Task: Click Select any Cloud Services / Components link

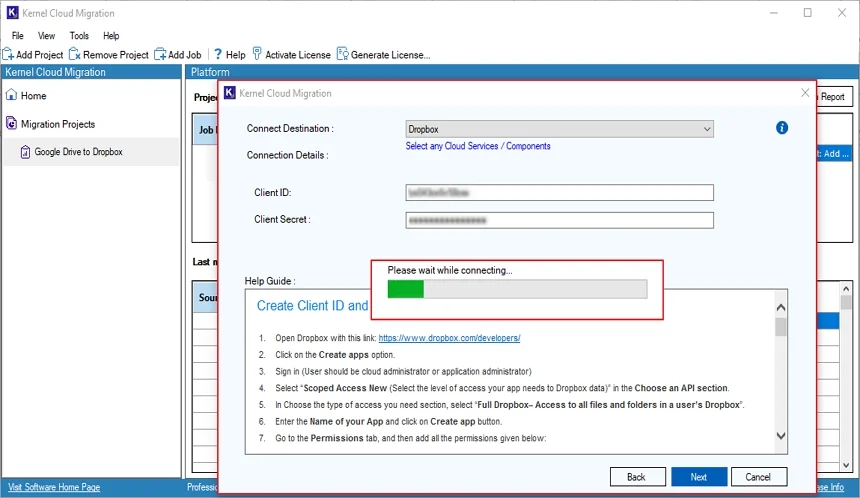Action: [x=478, y=146]
